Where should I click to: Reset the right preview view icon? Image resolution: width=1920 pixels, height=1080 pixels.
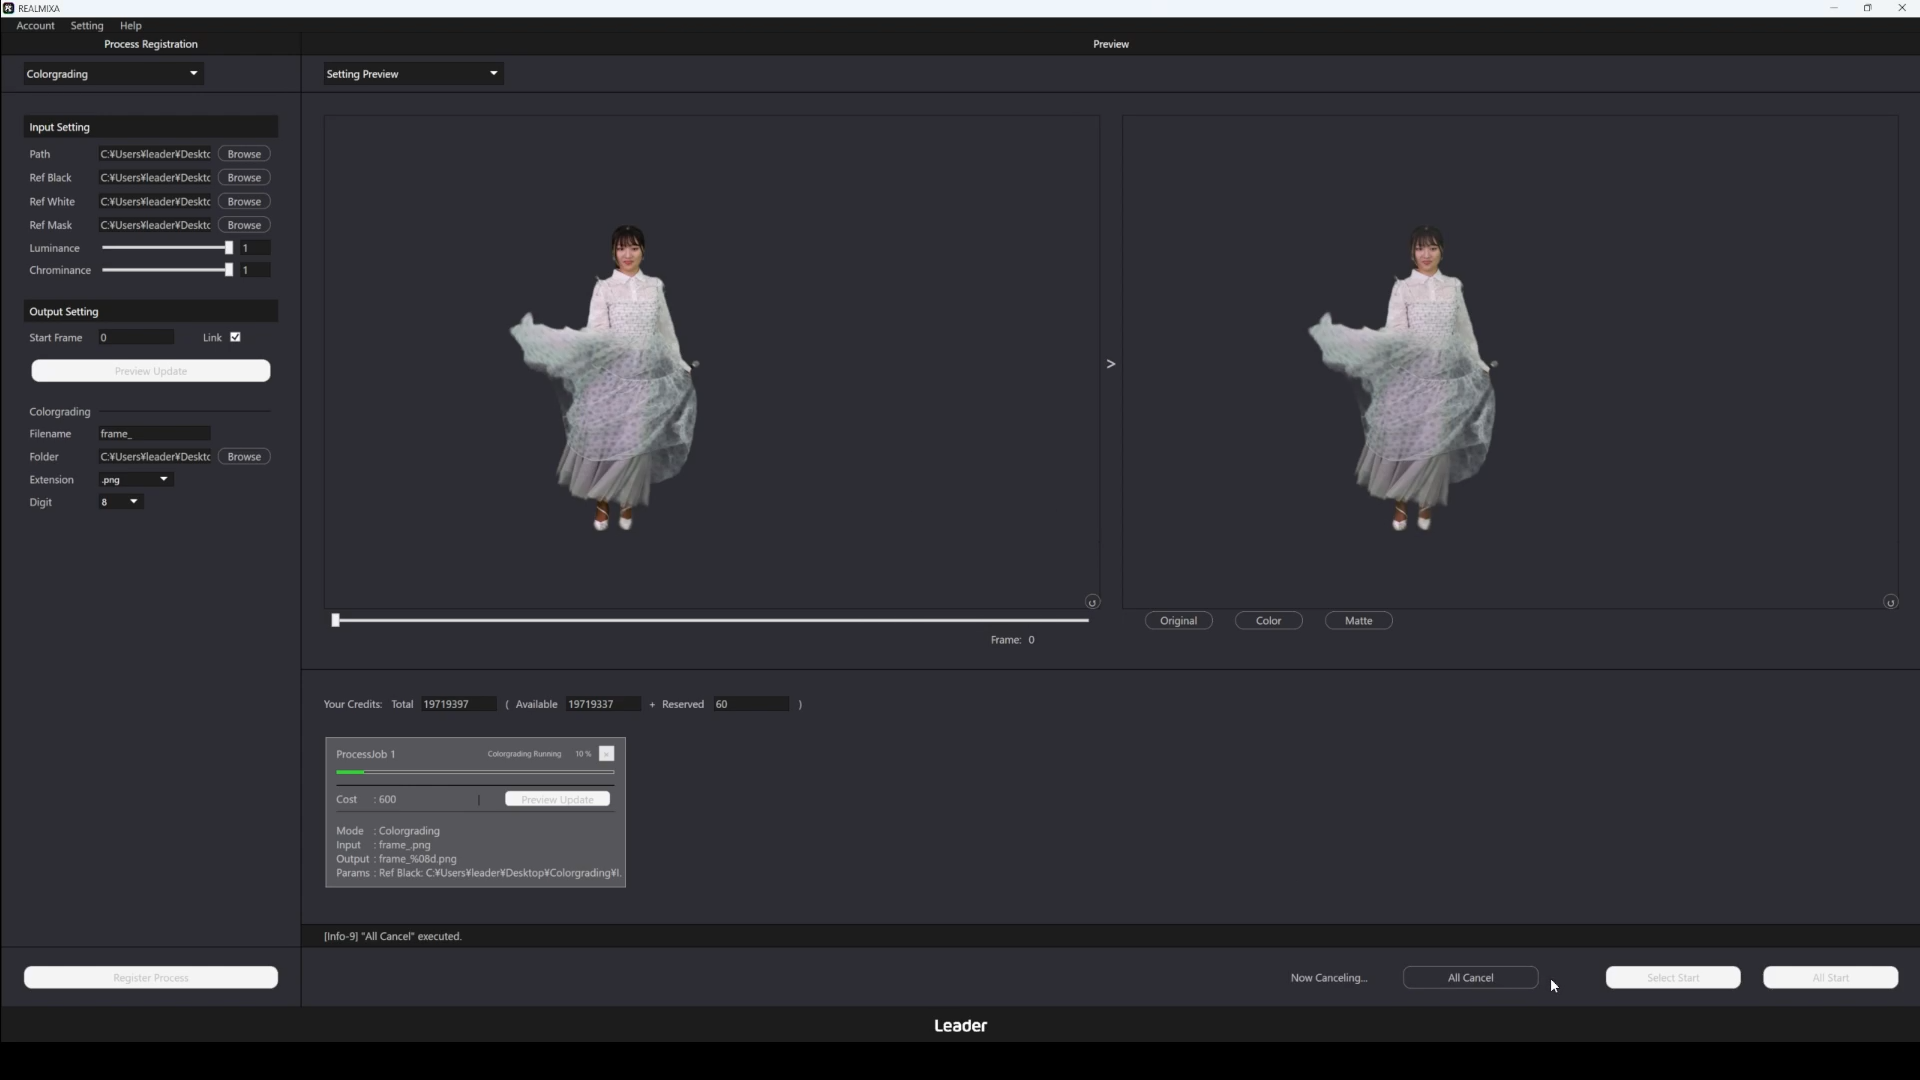point(1890,602)
